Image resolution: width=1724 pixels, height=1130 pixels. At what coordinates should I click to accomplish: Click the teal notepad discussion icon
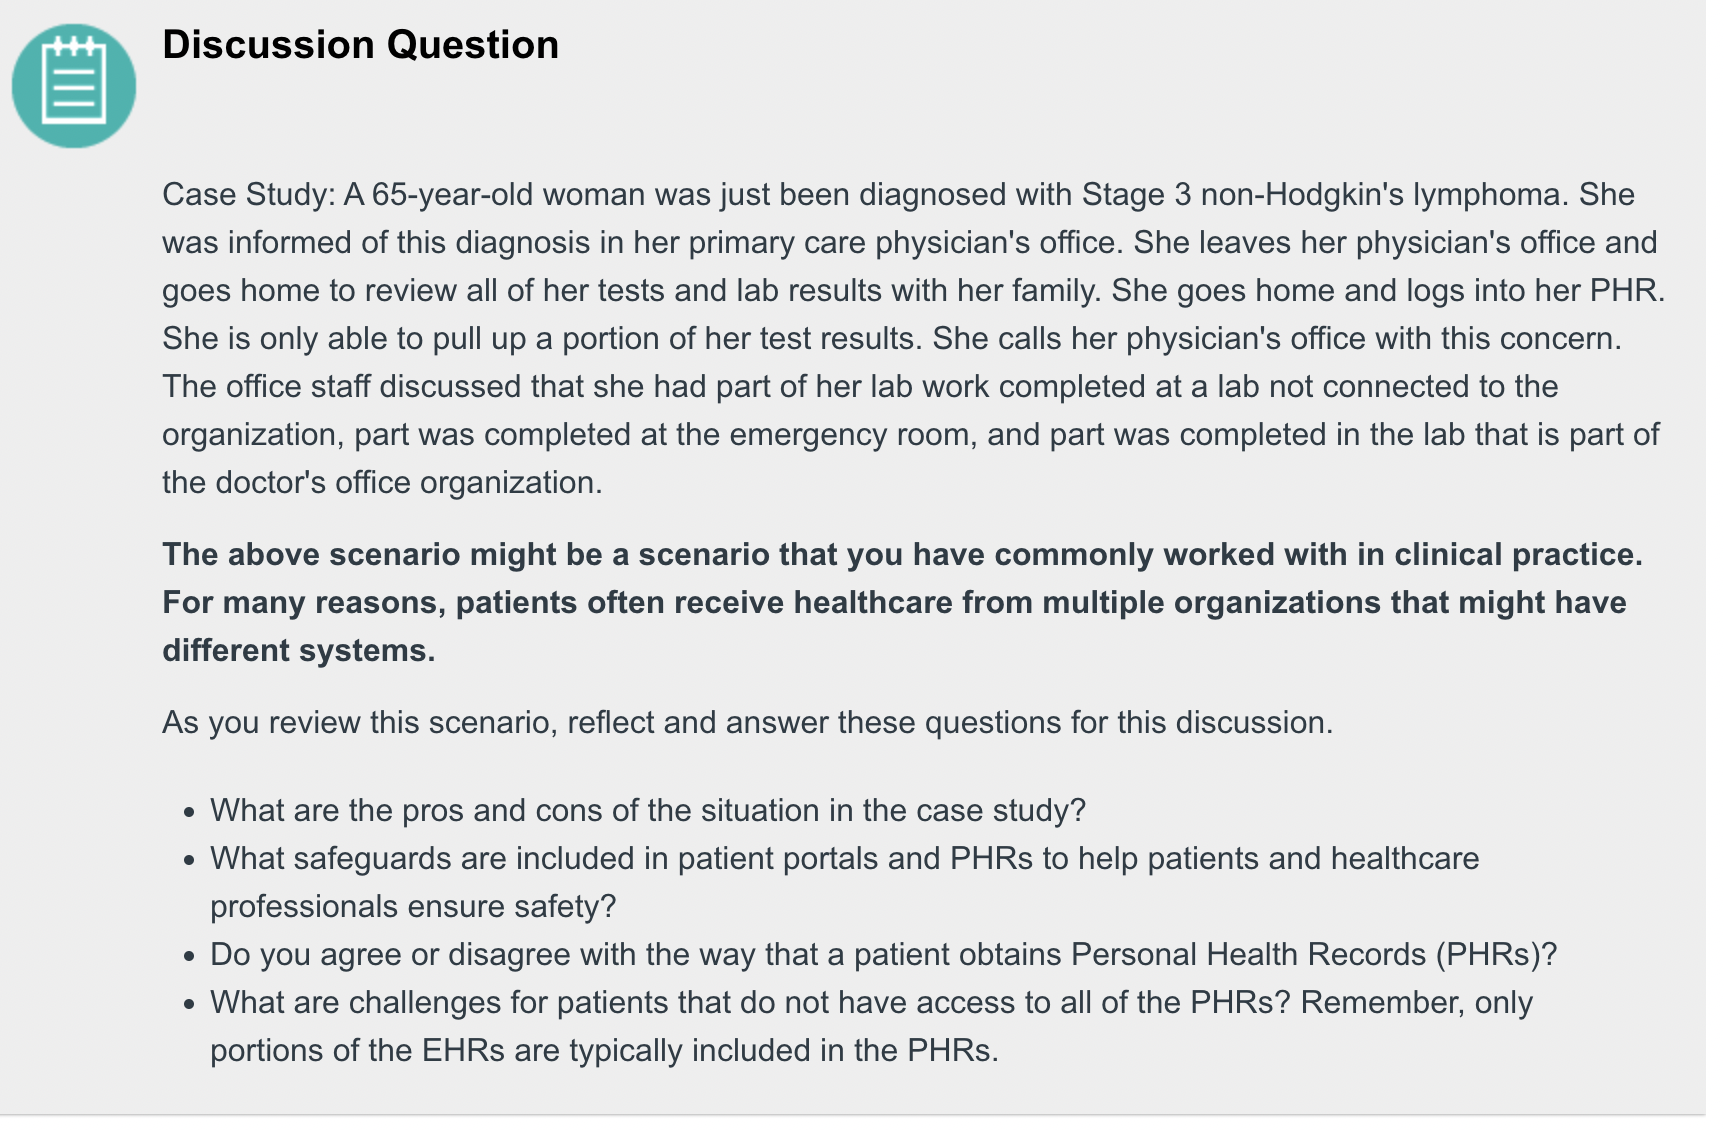click(74, 86)
